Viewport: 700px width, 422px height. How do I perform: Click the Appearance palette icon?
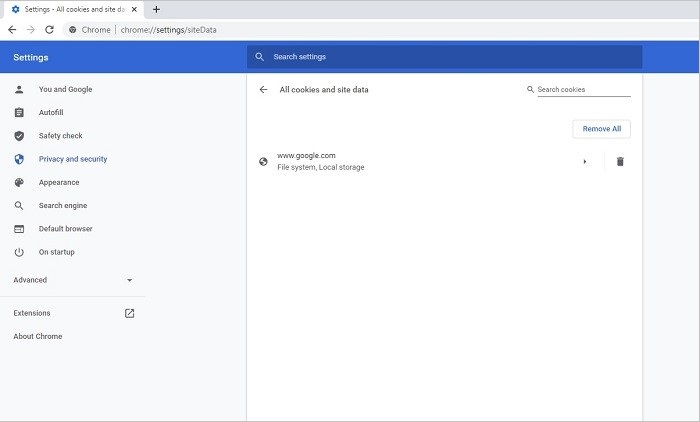[19, 183]
